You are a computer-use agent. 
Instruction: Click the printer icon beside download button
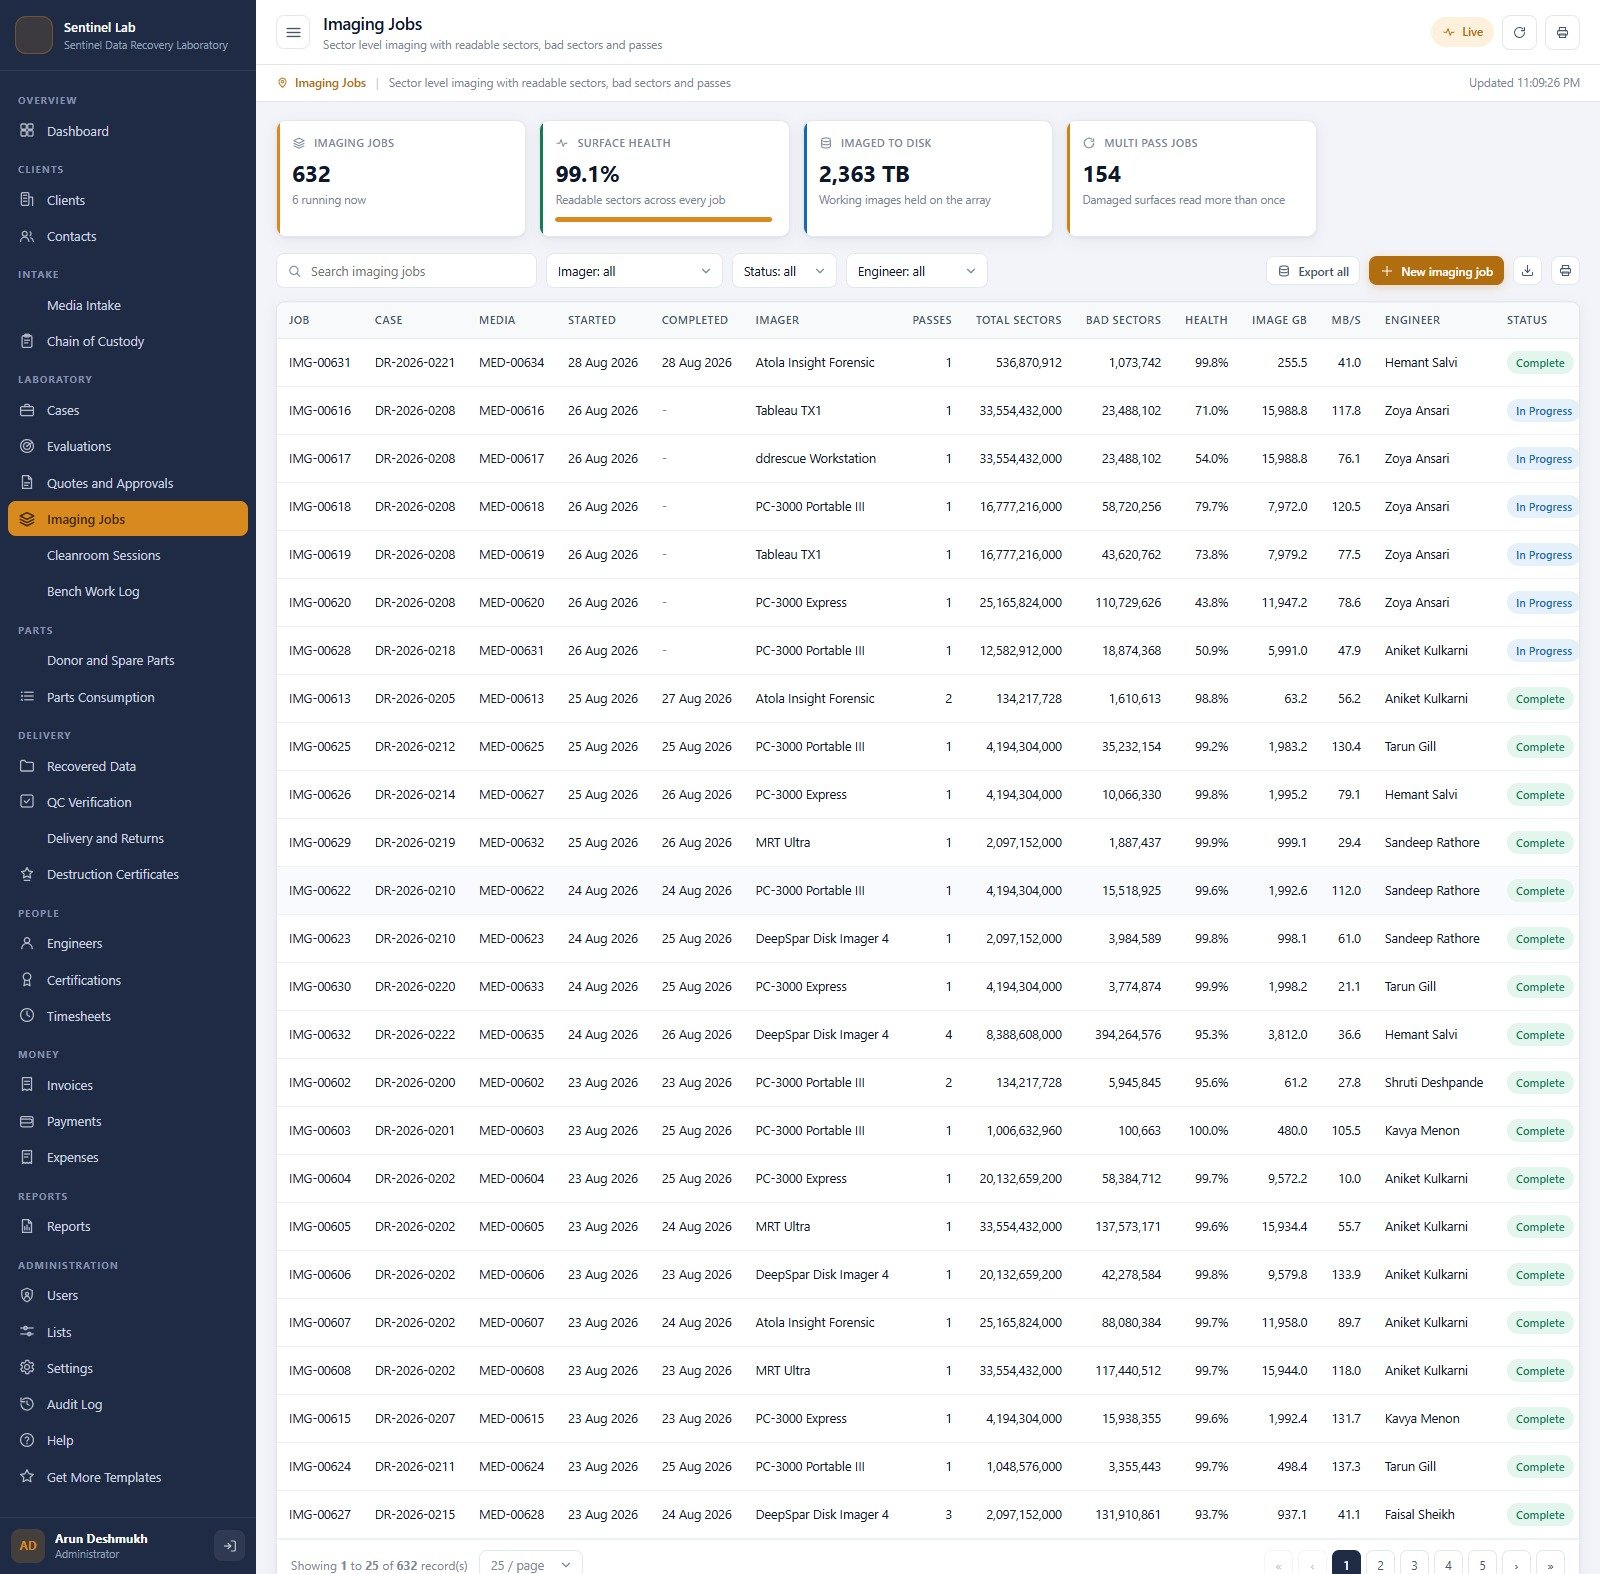pyautogui.click(x=1565, y=271)
